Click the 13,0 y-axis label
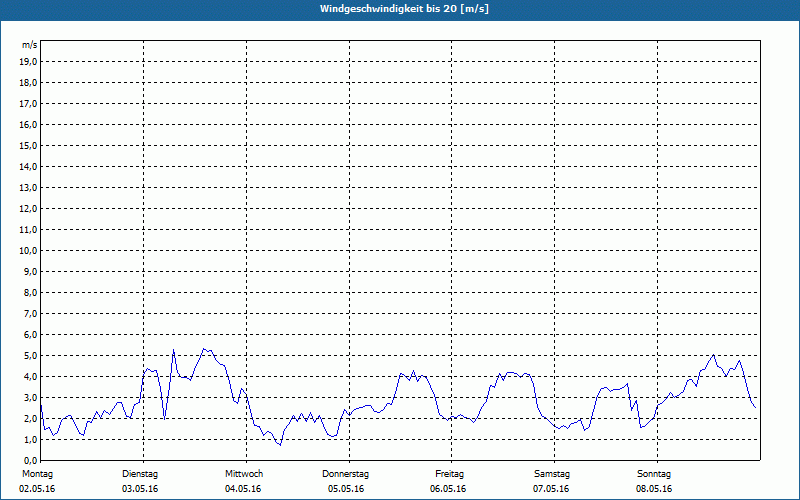800x500 pixels. point(28,187)
